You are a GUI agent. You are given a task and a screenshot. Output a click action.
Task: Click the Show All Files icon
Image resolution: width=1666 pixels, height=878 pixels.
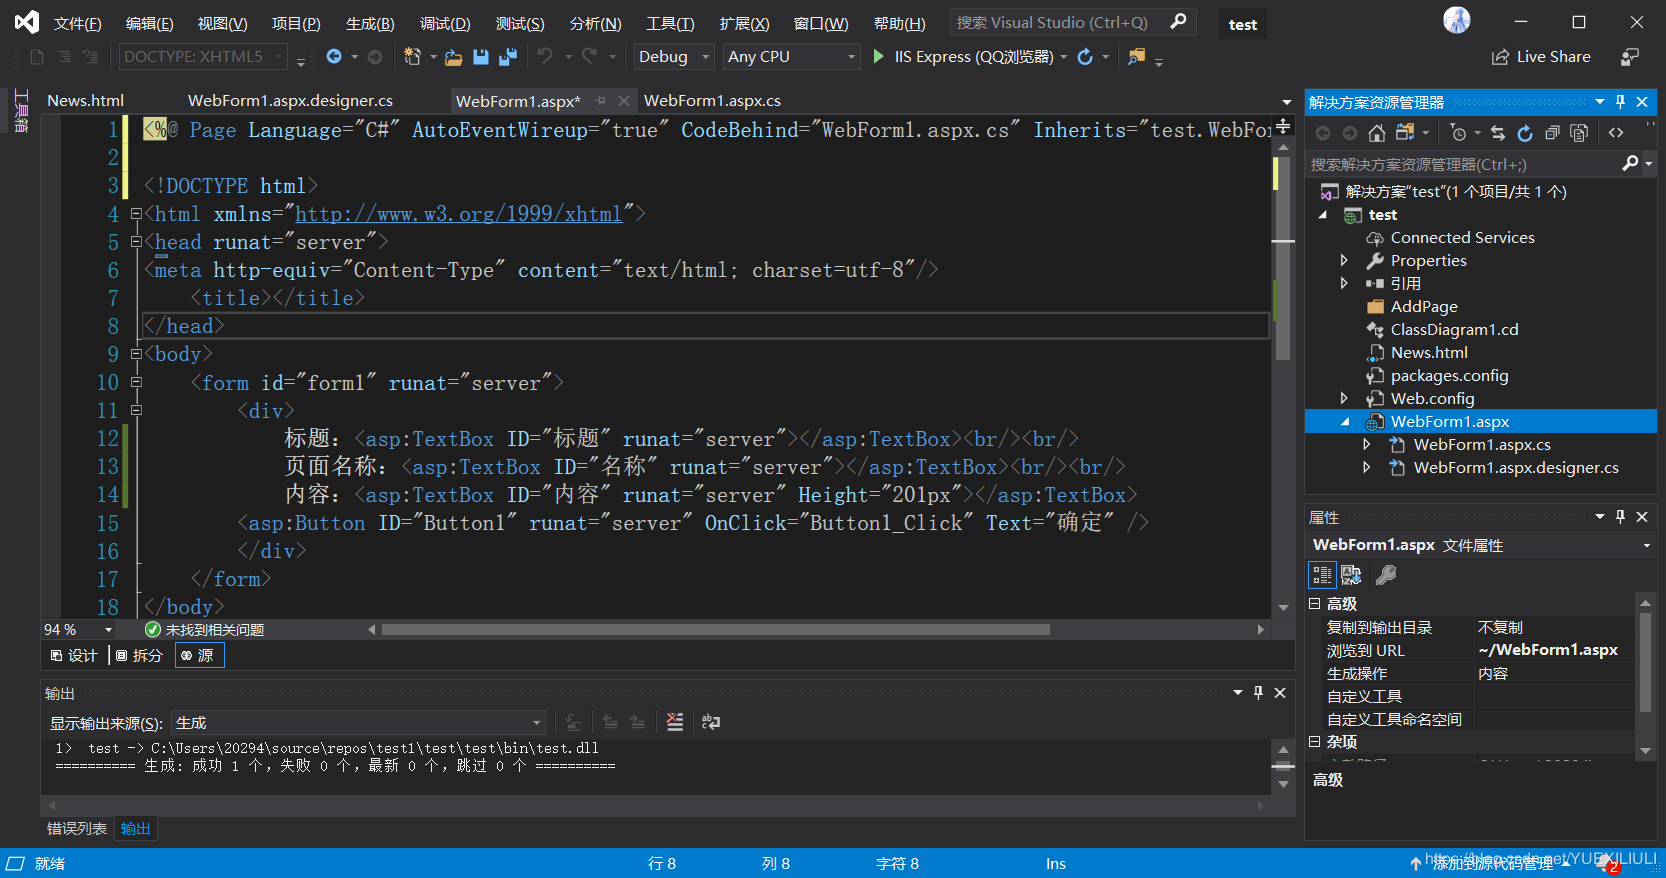click(1579, 133)
